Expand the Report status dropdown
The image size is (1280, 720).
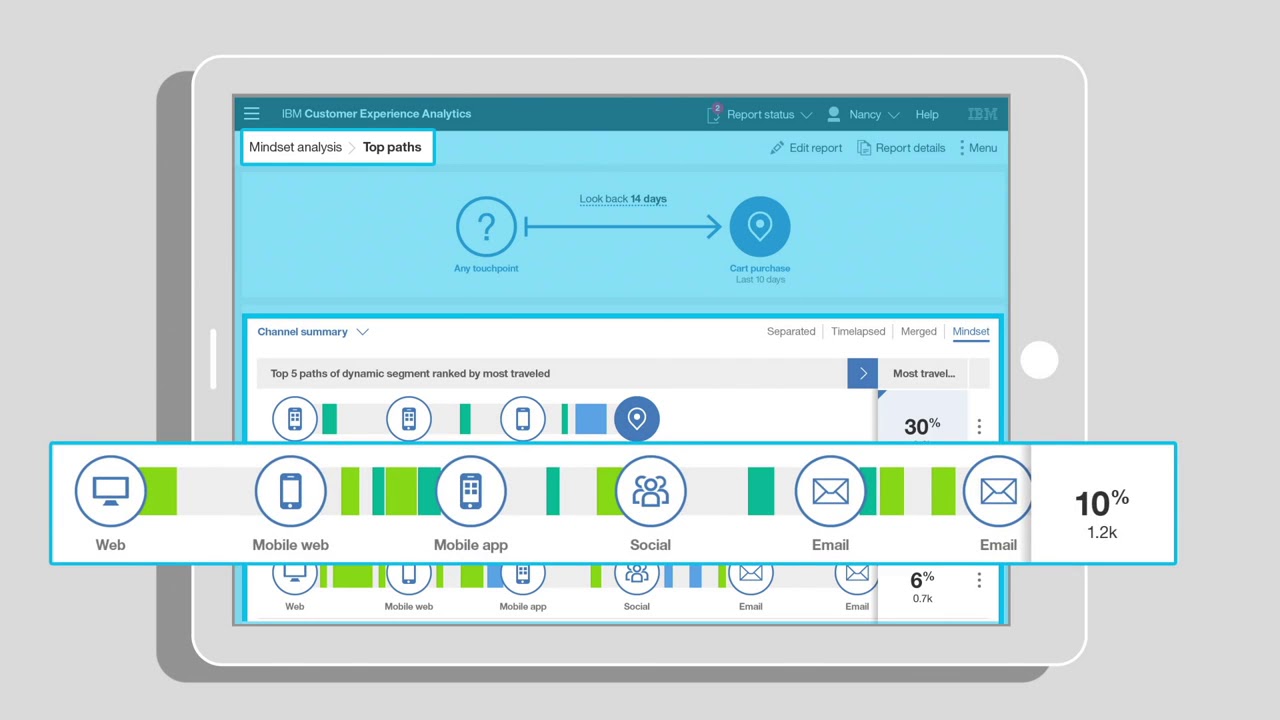[806, 115]
